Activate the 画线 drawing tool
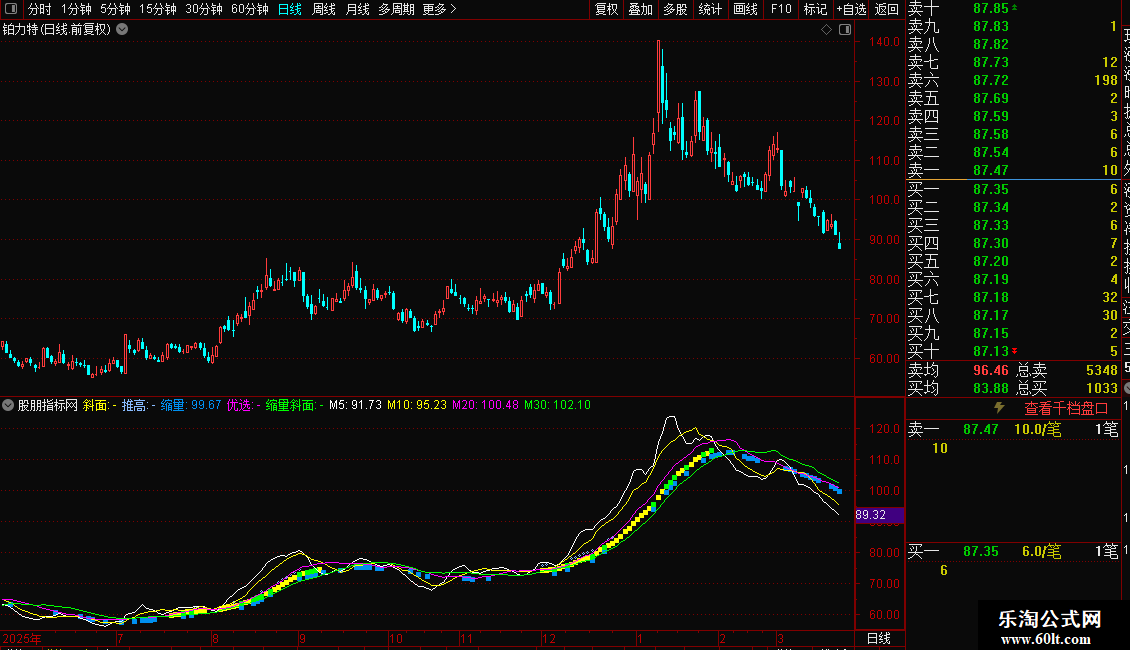 [x=745, y=9]
